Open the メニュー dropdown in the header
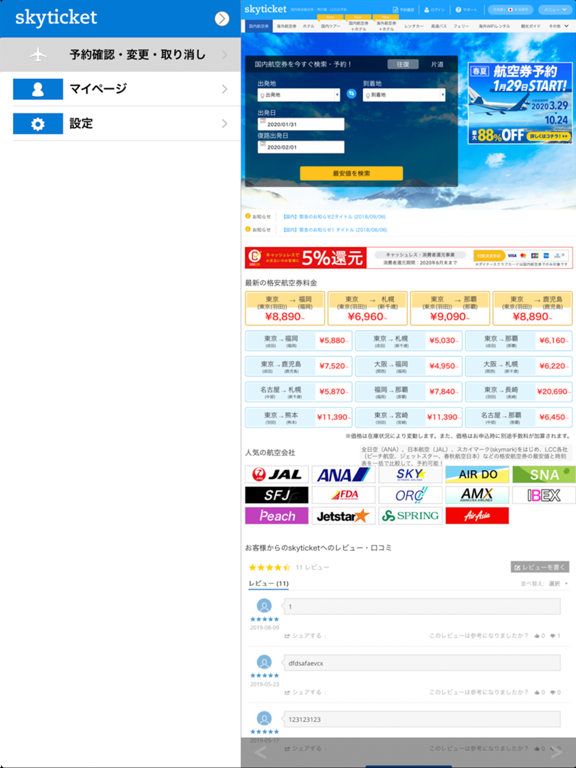Screen dimensions: 576x768 [554, 10]
